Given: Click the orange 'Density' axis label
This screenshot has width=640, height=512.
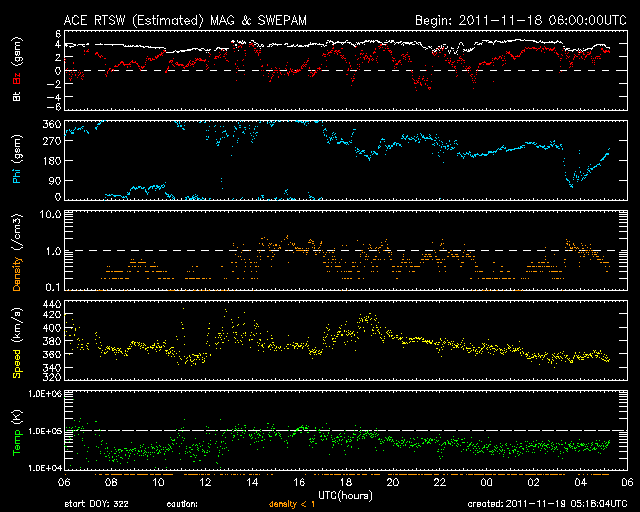Looking at the screenshot, I should click(x=17, y=274).
